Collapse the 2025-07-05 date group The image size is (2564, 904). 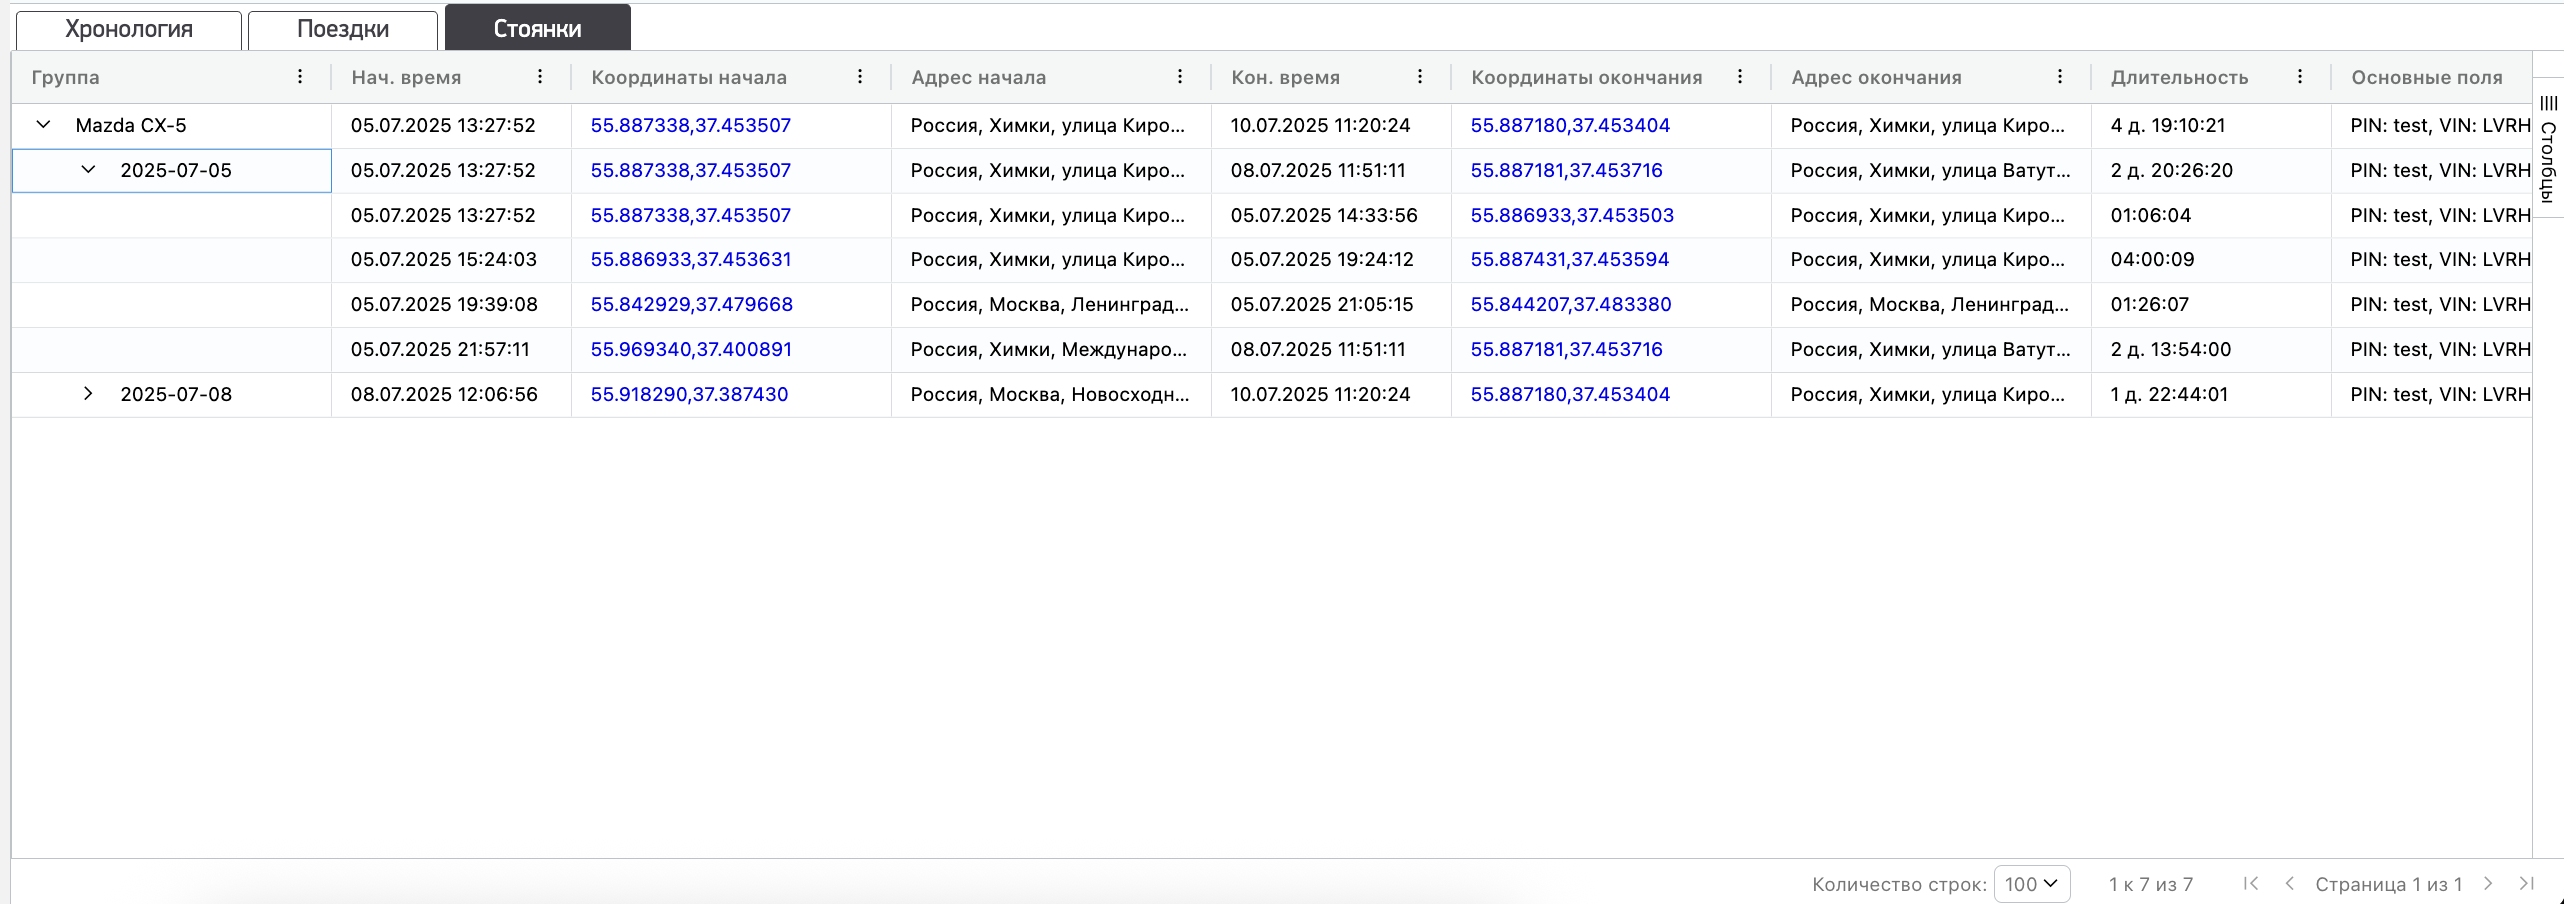click(88, 170)
